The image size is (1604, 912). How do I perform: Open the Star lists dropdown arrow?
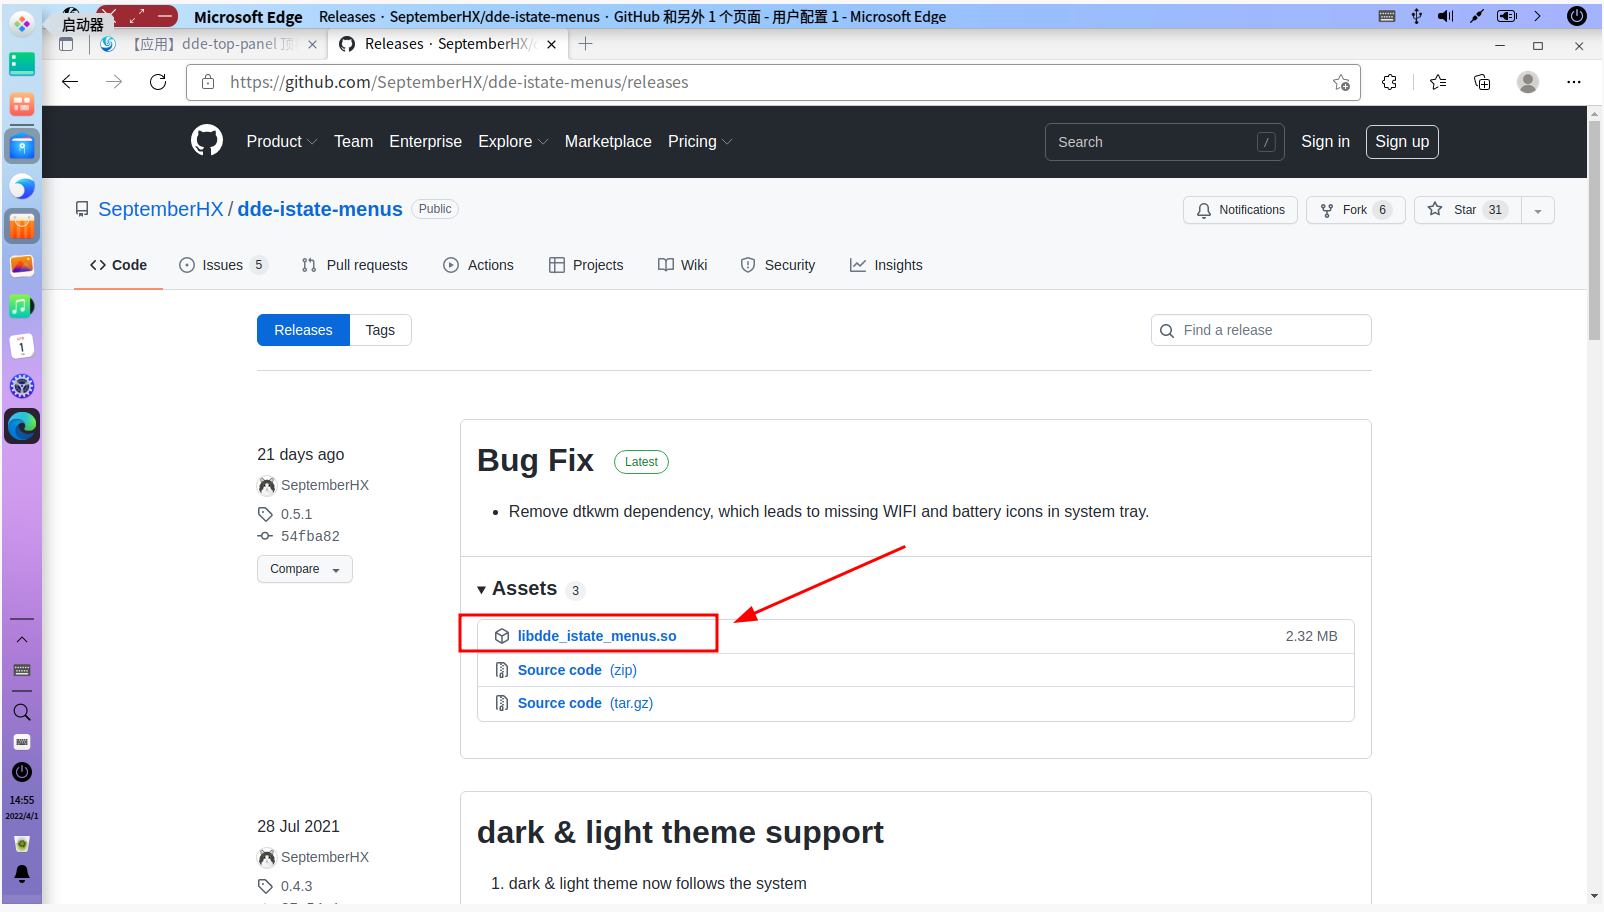(x=1538, y=210)
